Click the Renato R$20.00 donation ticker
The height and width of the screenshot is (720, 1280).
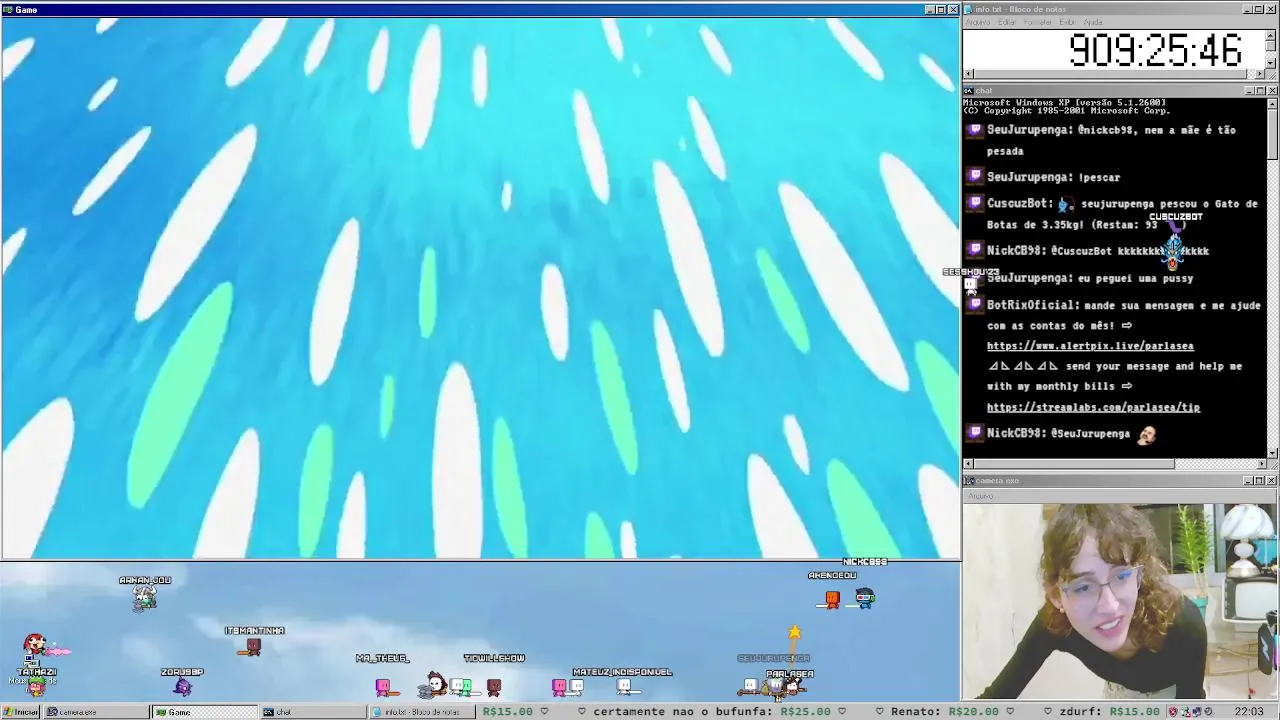(945, 712)
